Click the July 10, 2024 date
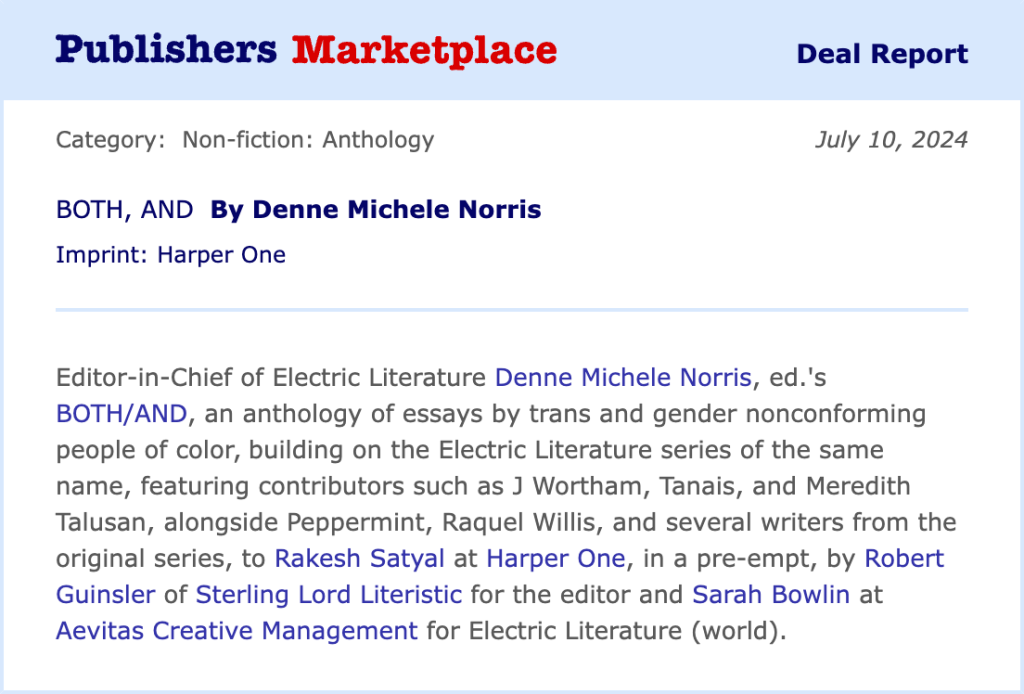Screen dimensions: 1024x694 891,140
